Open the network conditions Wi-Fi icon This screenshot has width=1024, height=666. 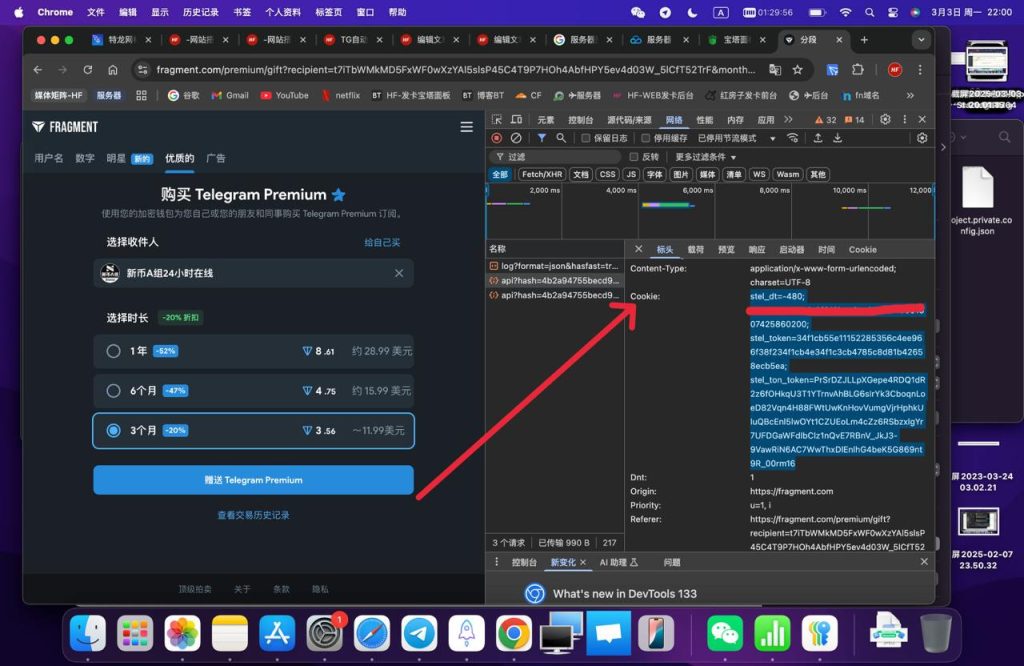[x=793, y=138]
